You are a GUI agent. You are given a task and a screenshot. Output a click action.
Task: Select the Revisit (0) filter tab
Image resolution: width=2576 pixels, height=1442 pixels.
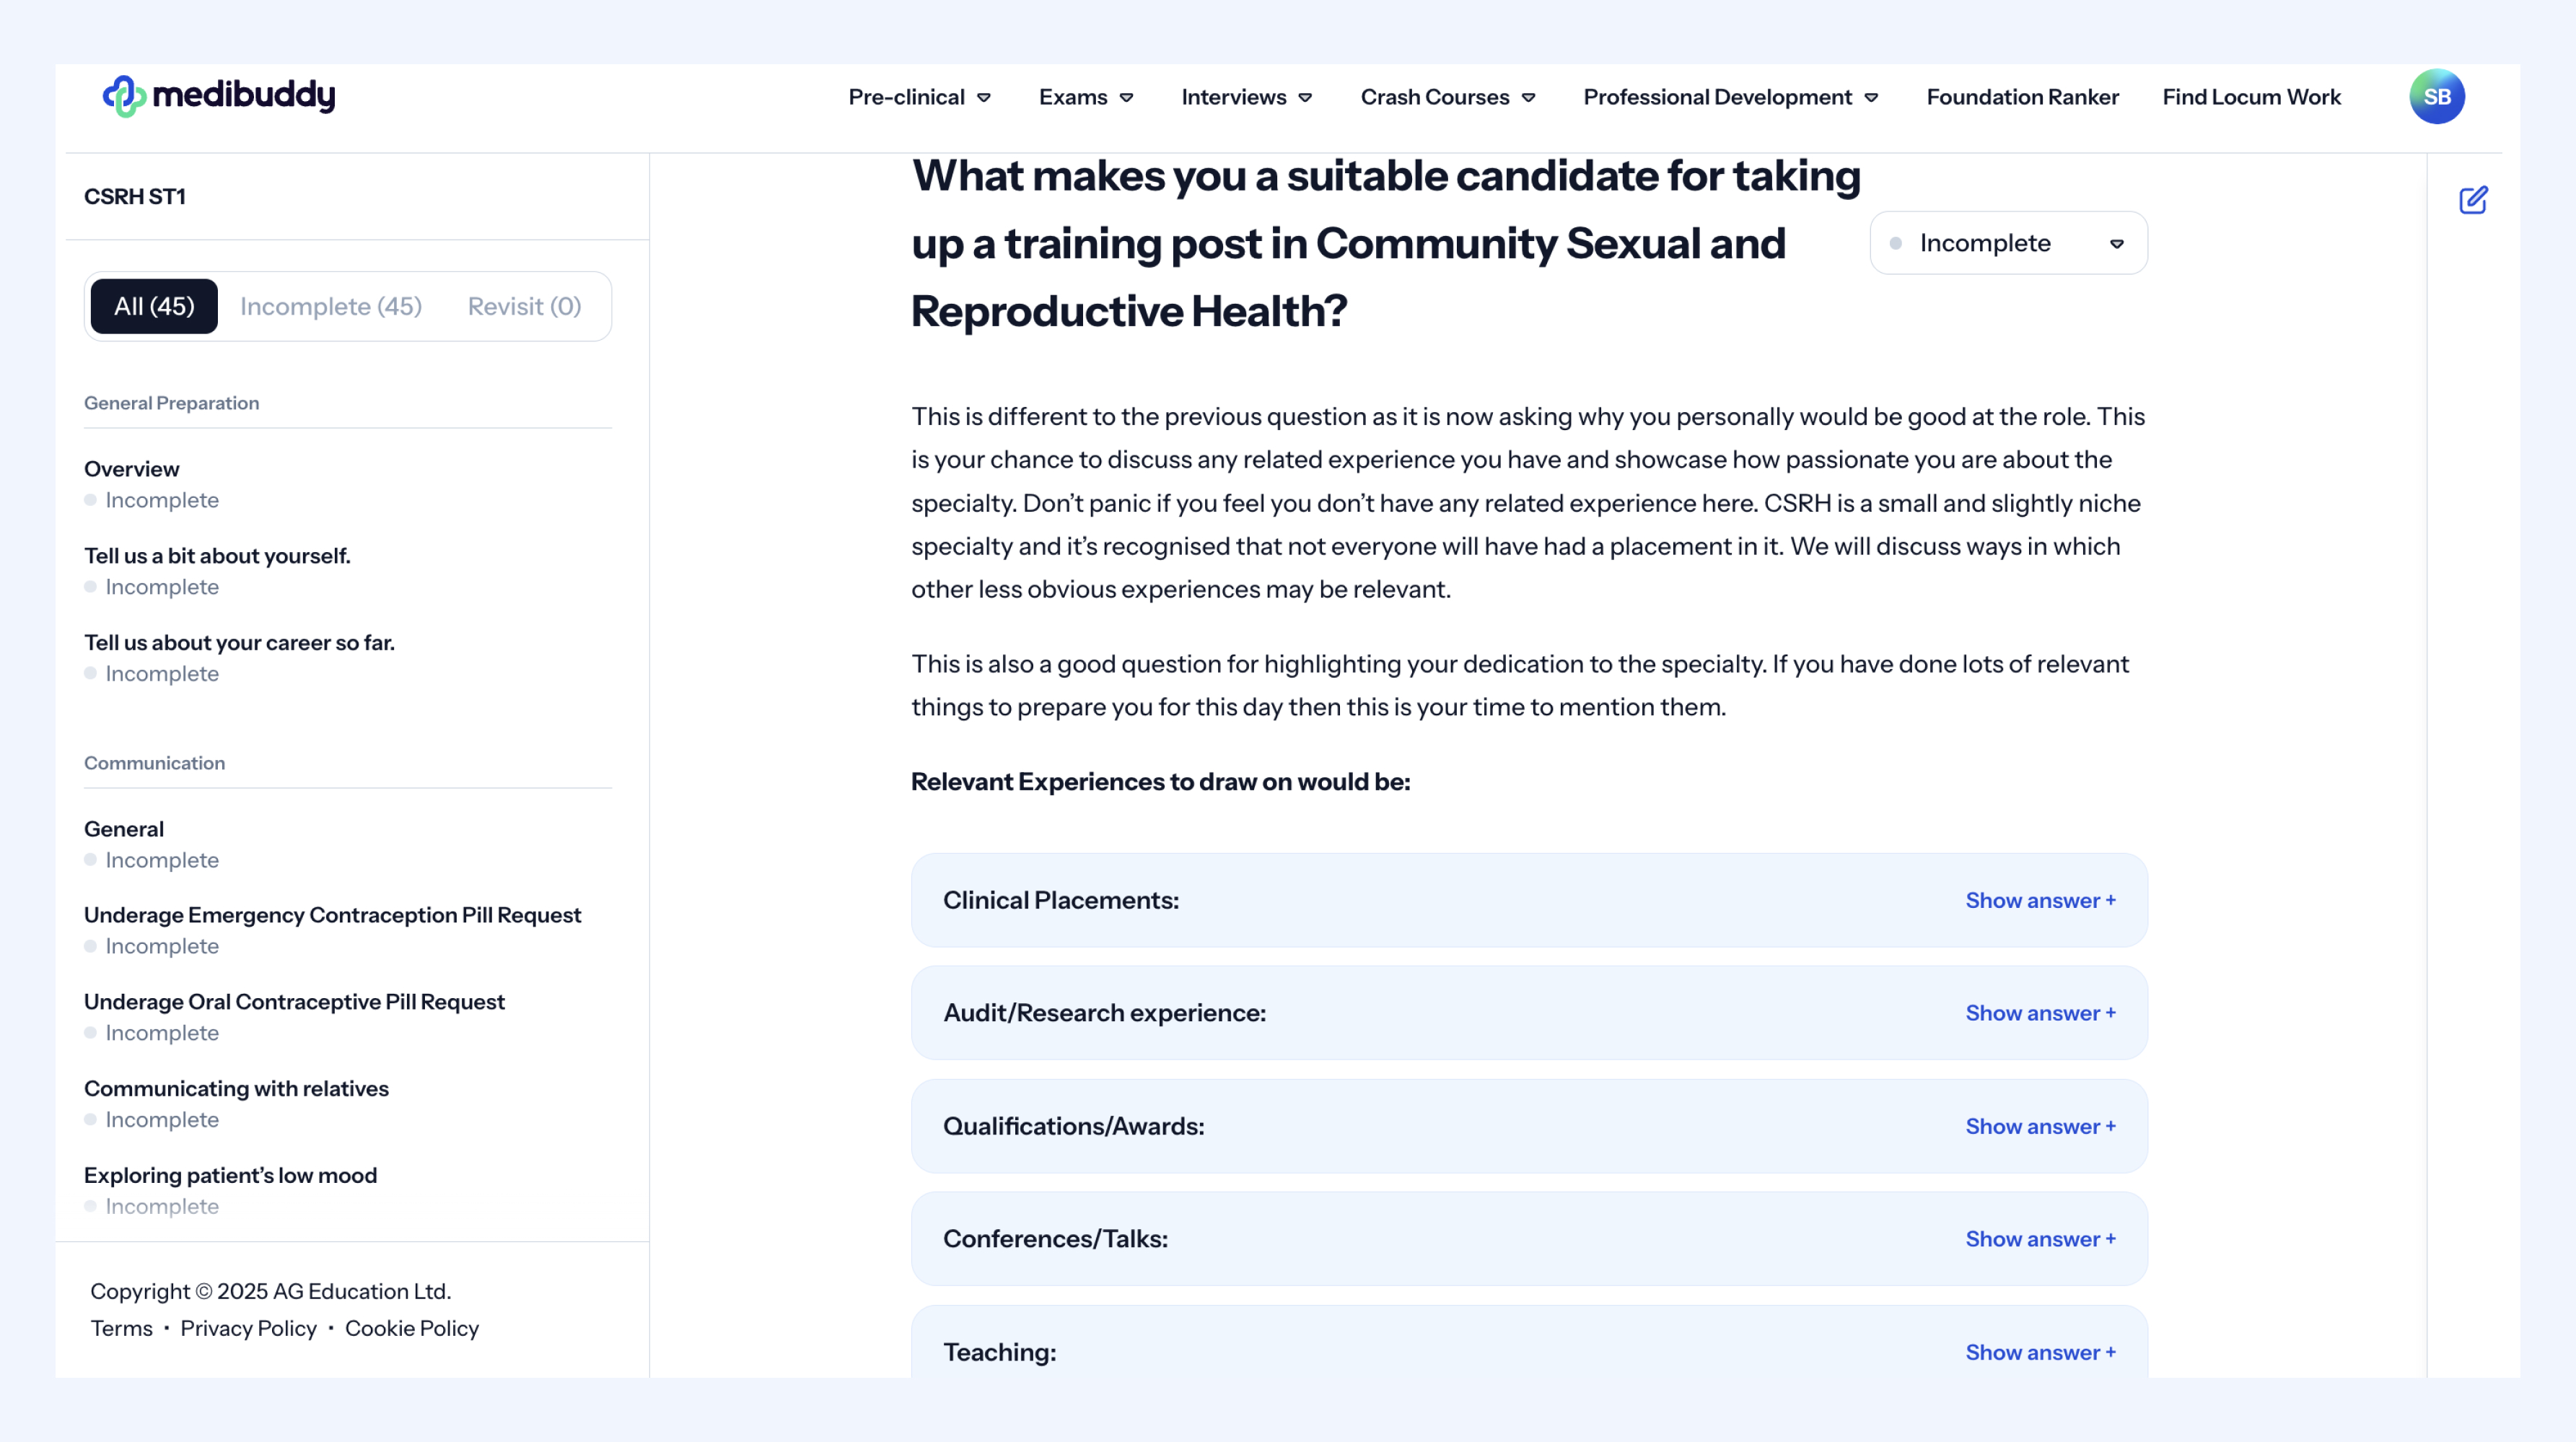[524, 306]
